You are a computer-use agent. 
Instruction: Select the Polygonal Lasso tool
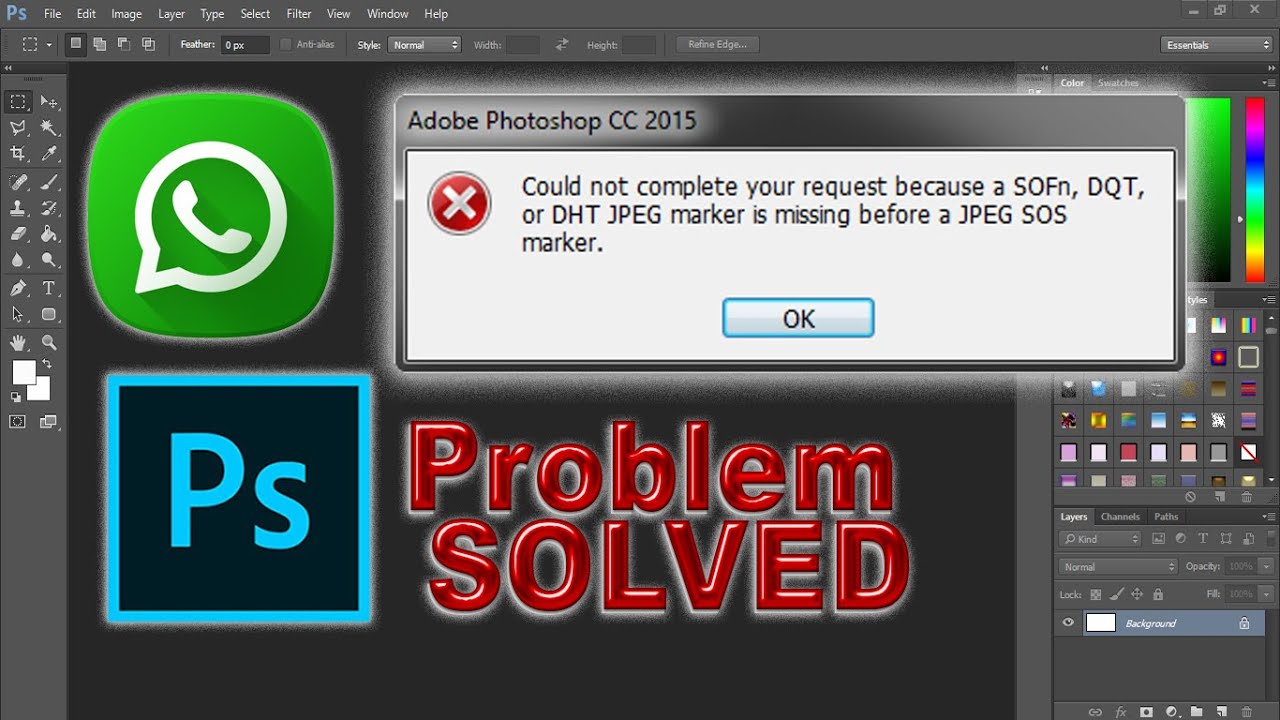(18, 128)
